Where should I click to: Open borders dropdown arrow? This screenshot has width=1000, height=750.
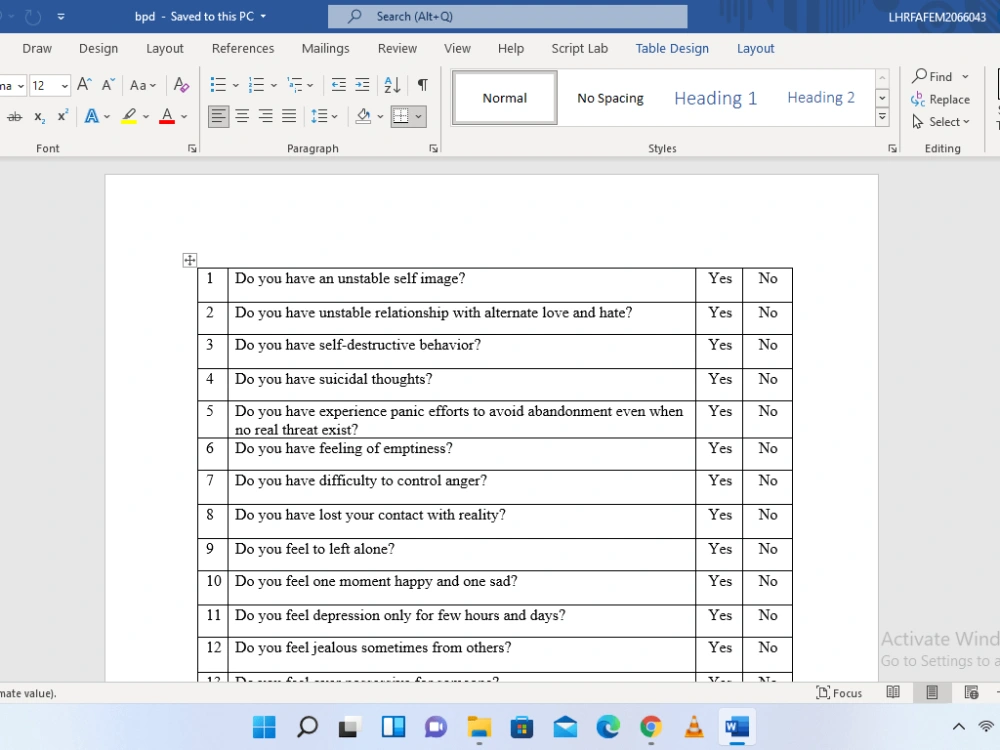pos(418,117)
